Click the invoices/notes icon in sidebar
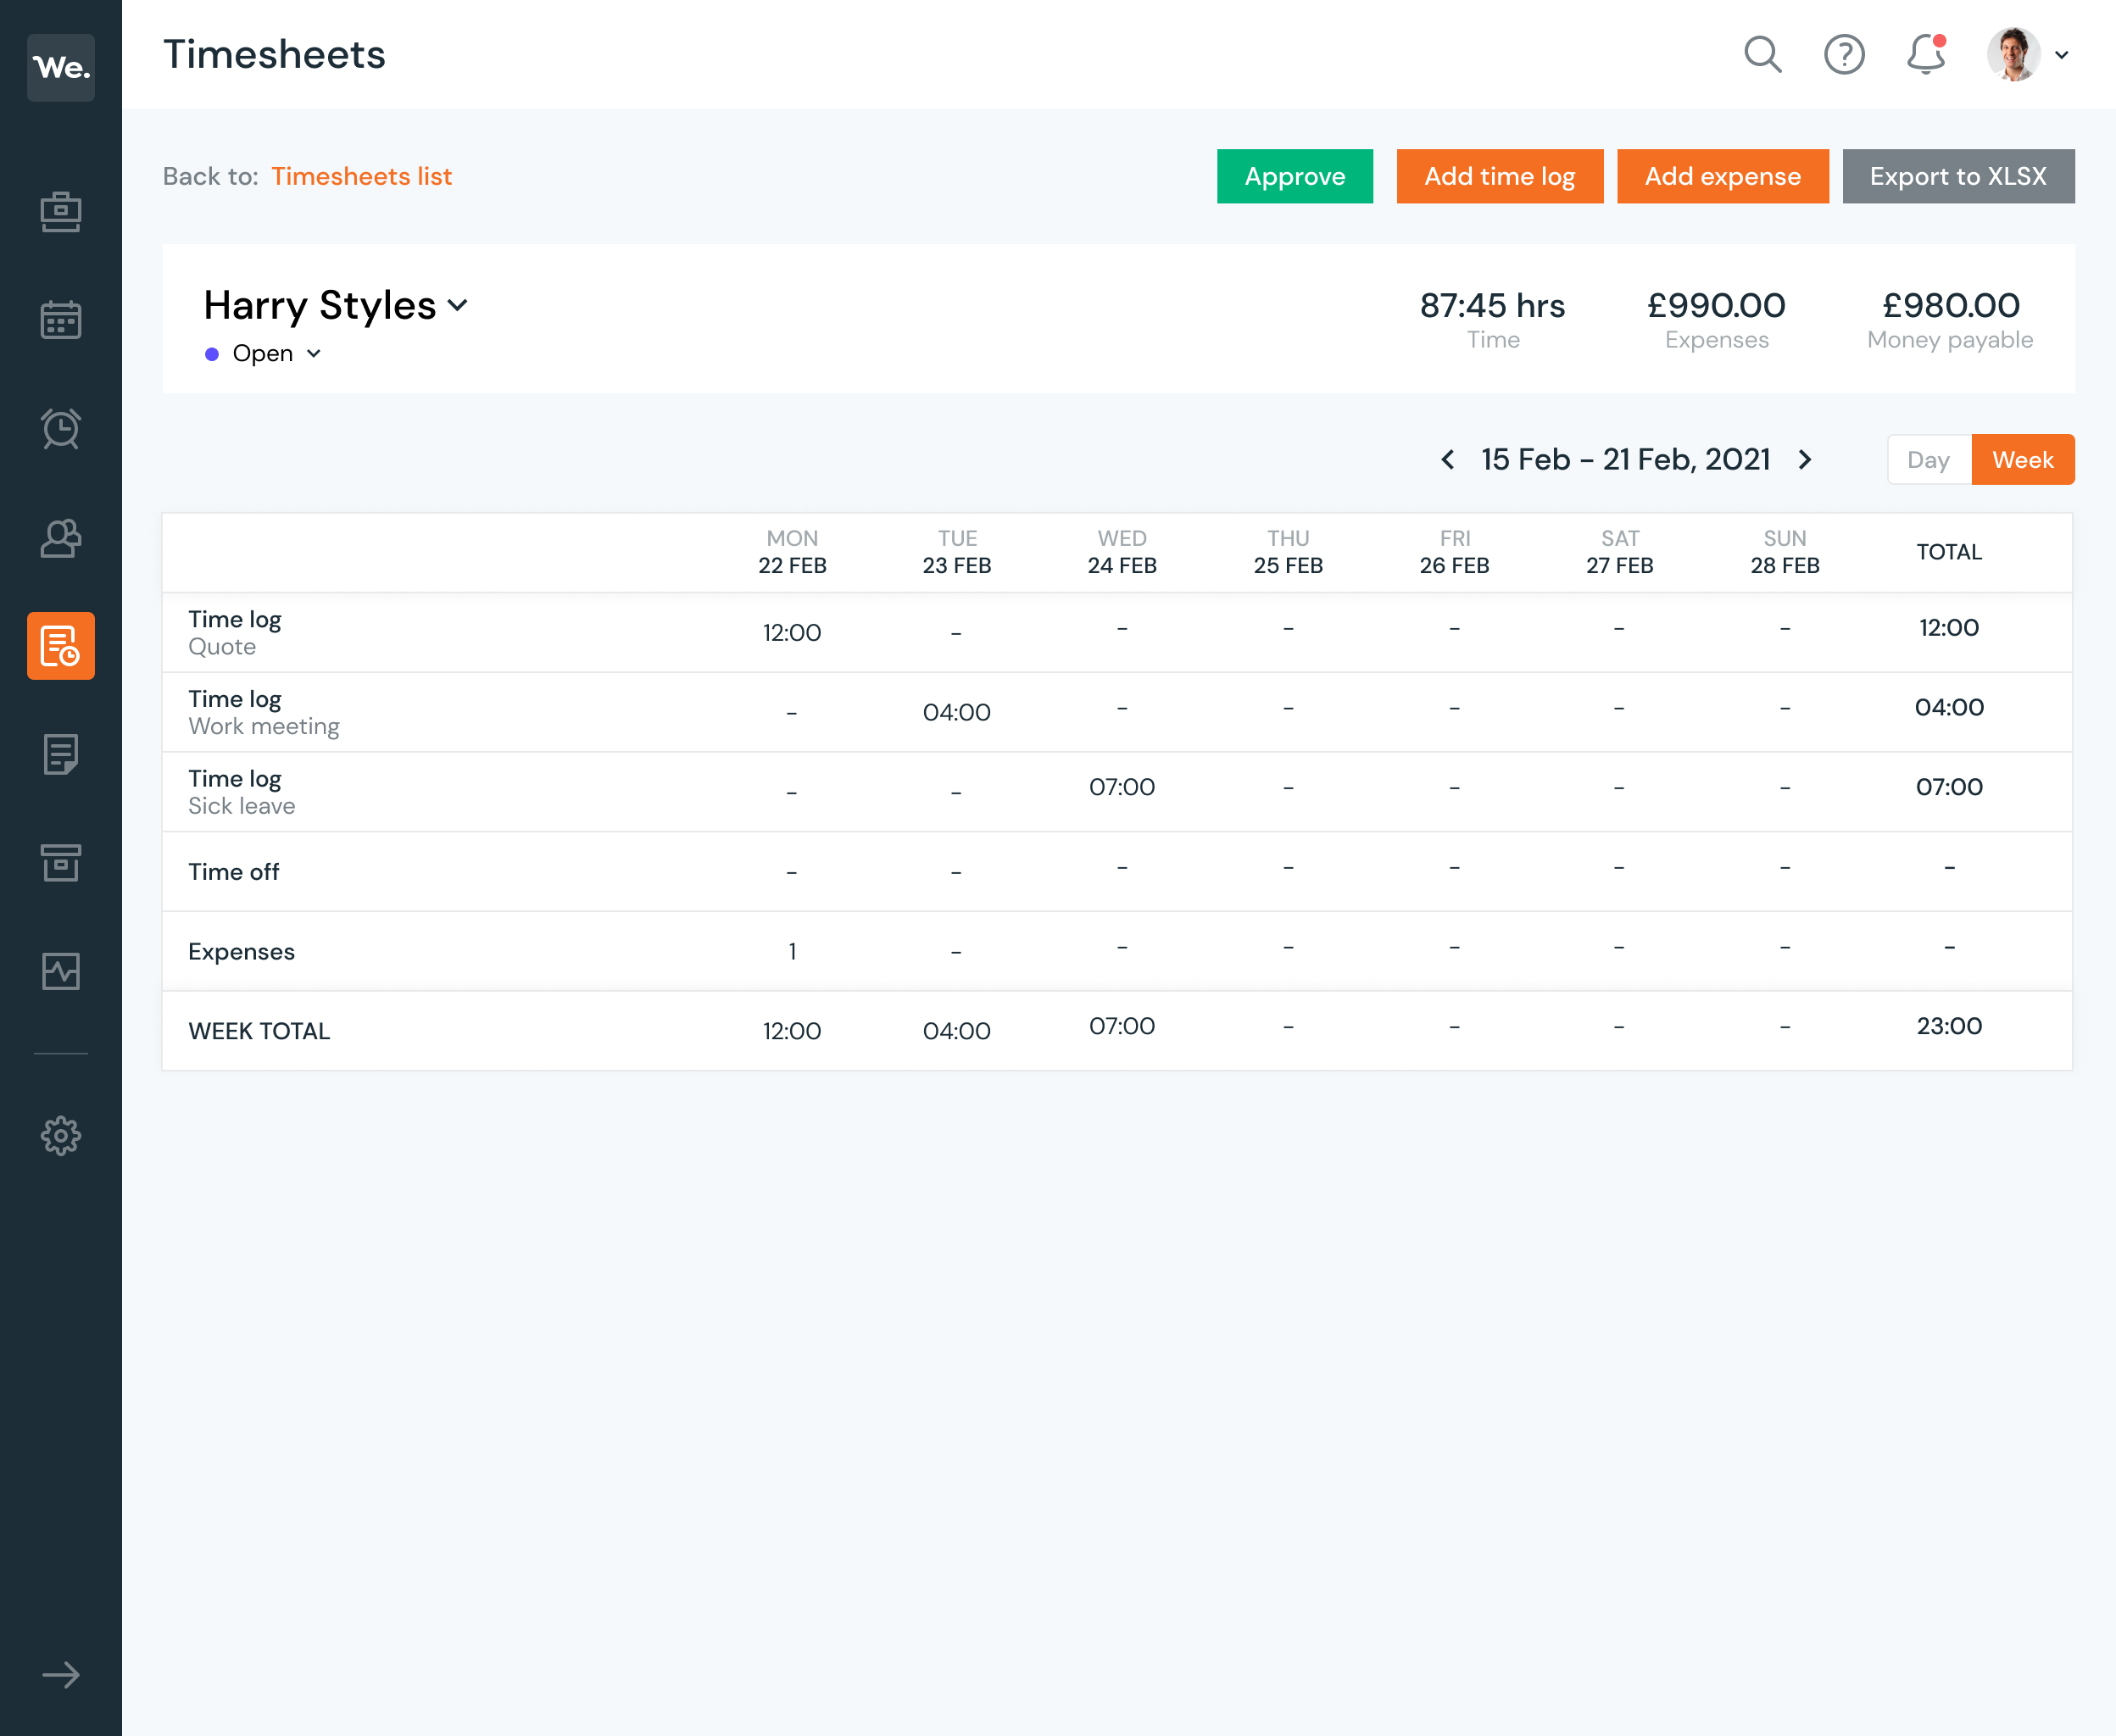 click(x=62, y=755)
